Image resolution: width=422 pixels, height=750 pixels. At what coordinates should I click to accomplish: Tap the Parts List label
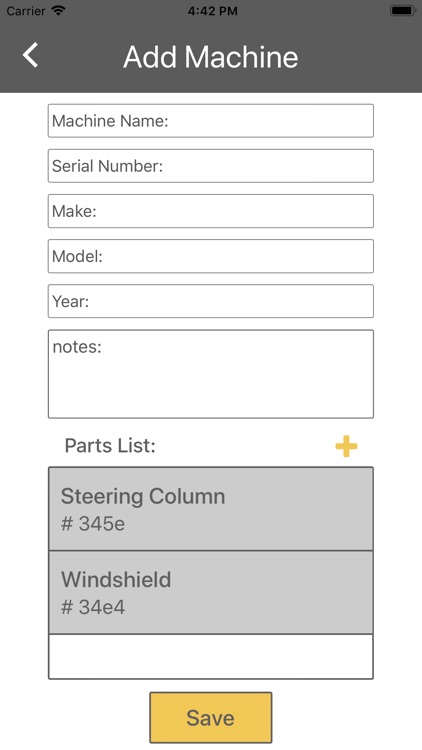coord(110,446)
